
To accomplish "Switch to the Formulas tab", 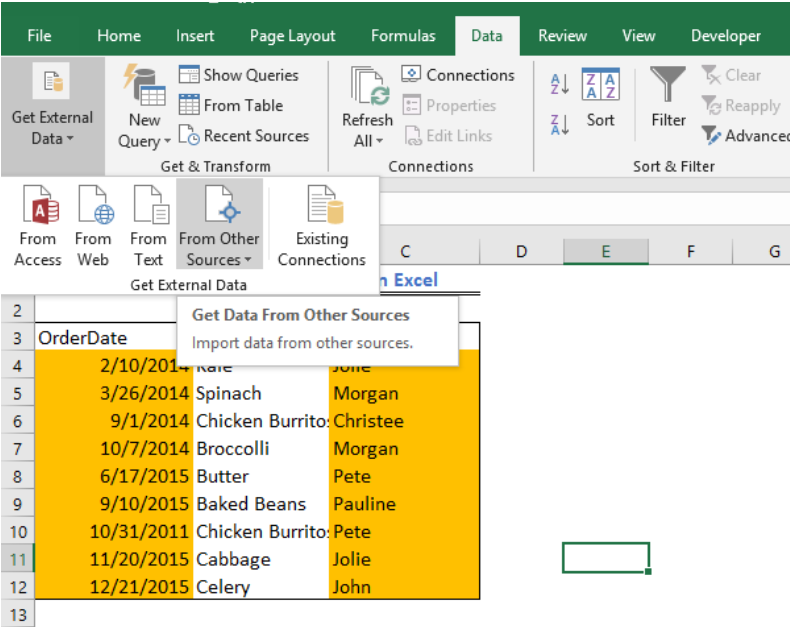I will click(x=403, y=36).
